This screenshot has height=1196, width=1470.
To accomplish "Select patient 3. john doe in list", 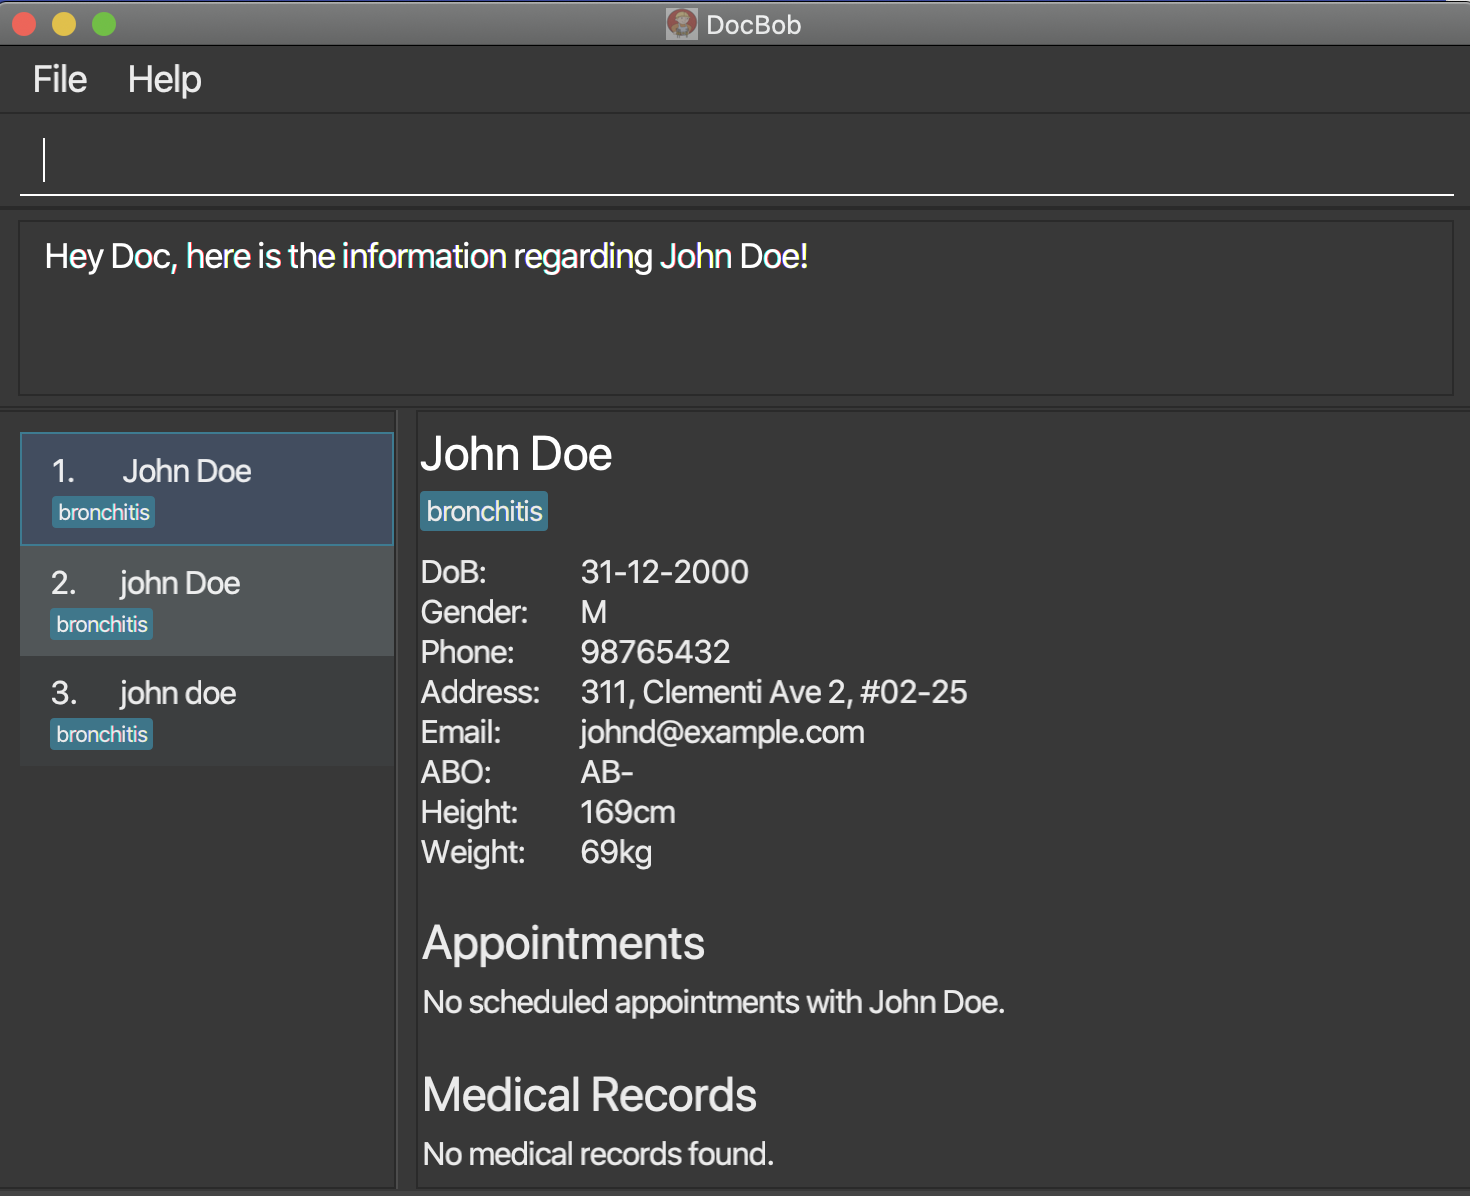I will (207, 711).
